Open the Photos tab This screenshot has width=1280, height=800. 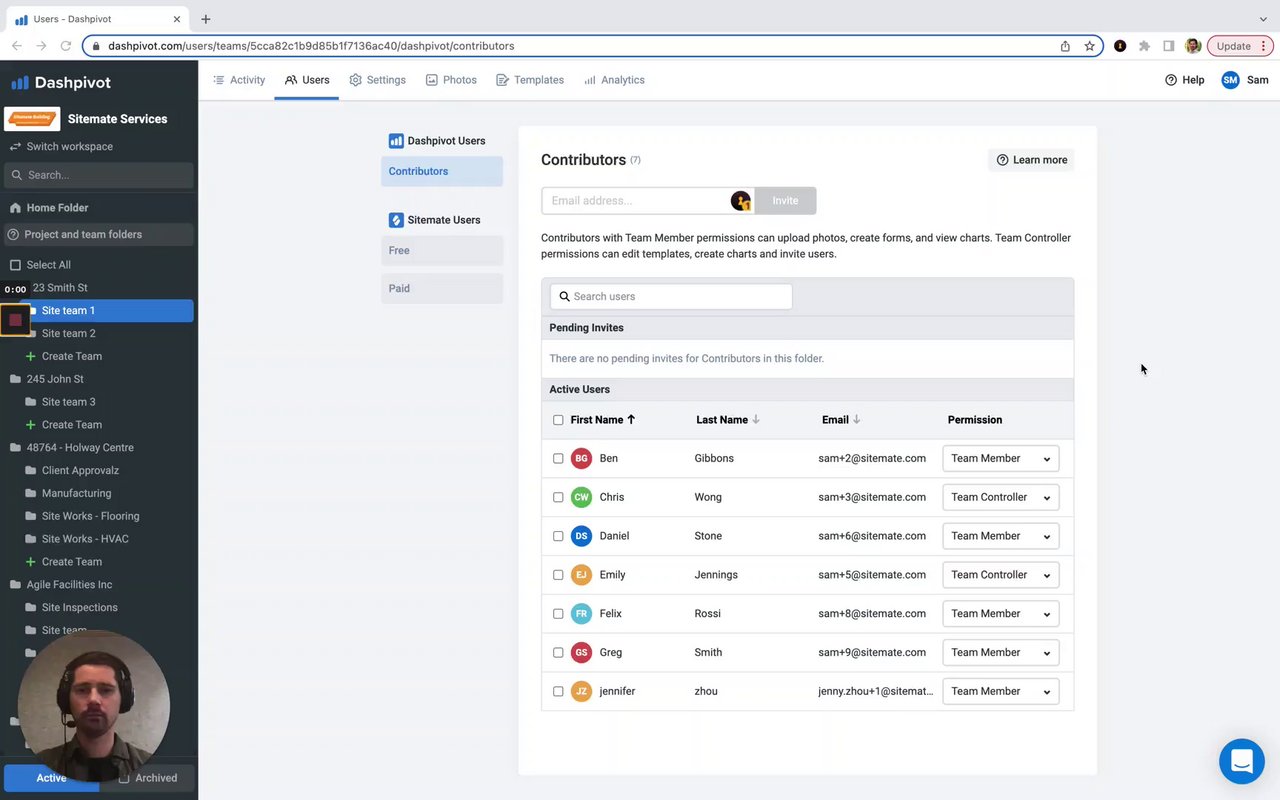451,80
